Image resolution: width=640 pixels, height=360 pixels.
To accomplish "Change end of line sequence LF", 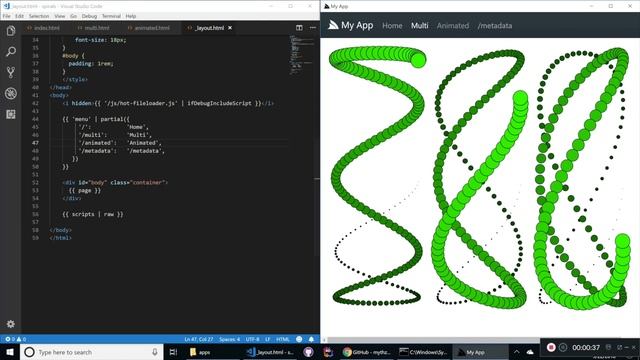I will [x=268, y=339].
